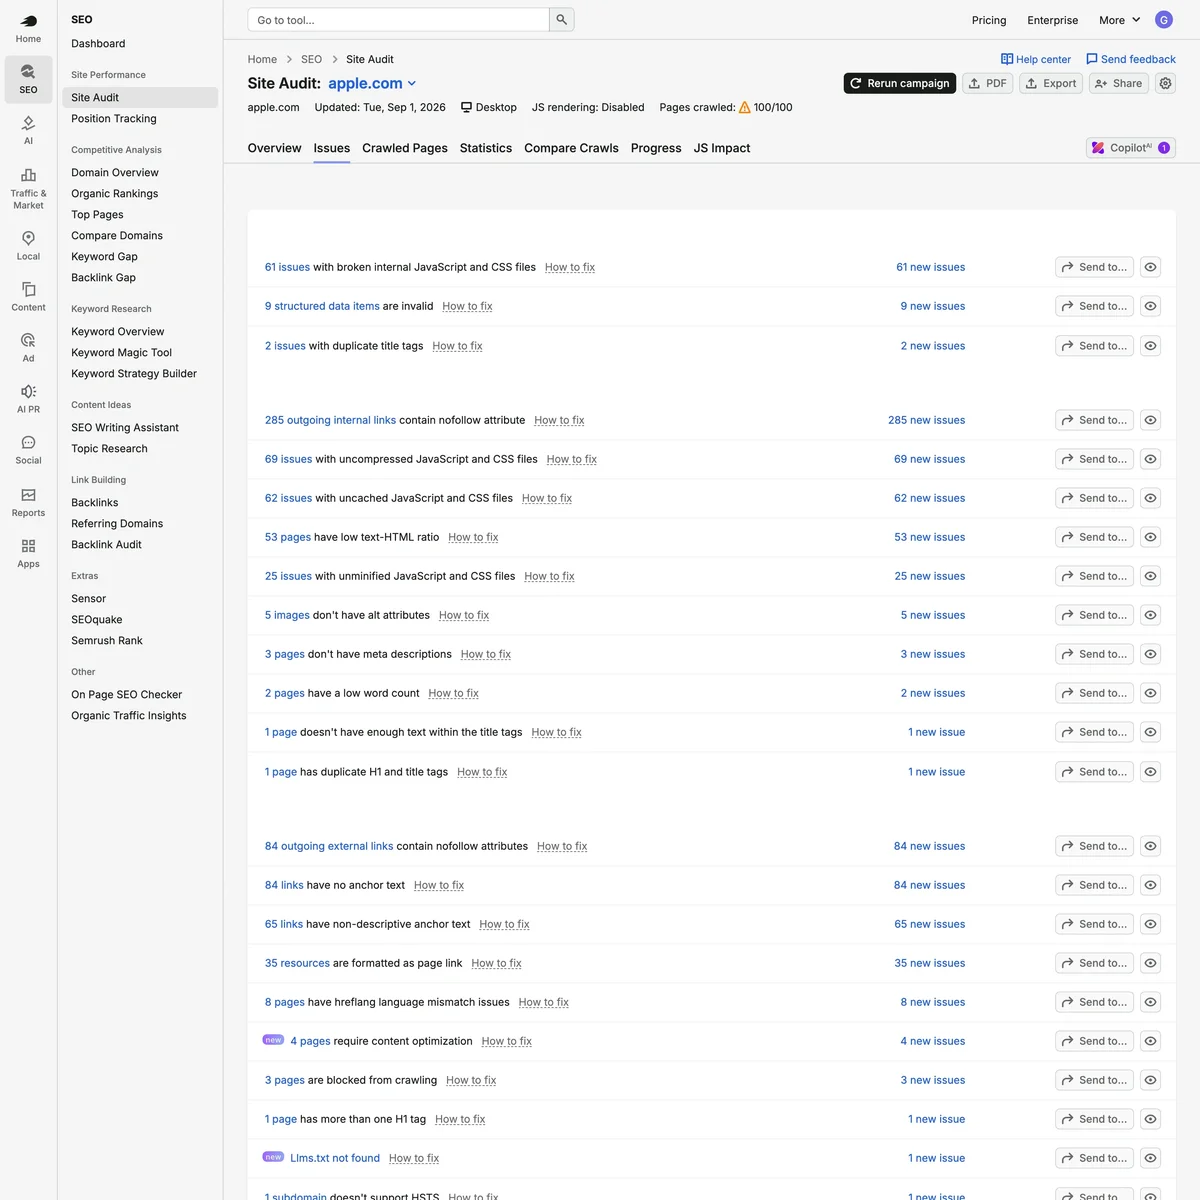Export audit as PDF
The height and width of the screenshot is (1200, 1200).
click(988, 83)
